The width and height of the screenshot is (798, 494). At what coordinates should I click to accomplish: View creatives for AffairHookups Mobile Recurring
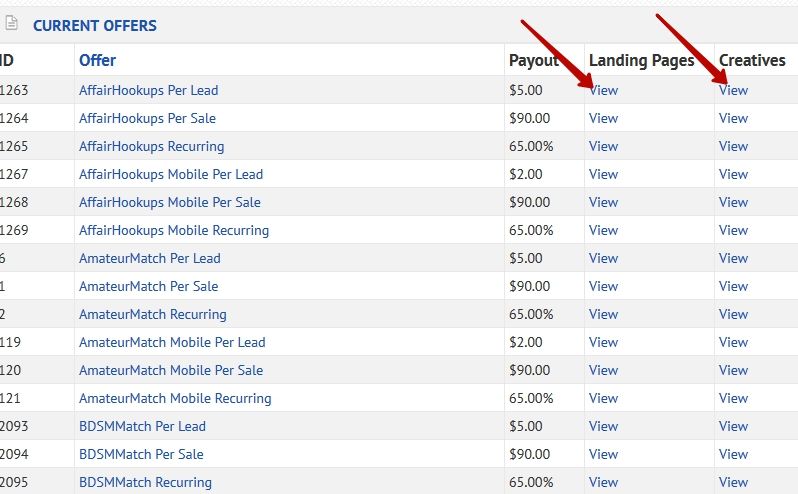[733, 230]
